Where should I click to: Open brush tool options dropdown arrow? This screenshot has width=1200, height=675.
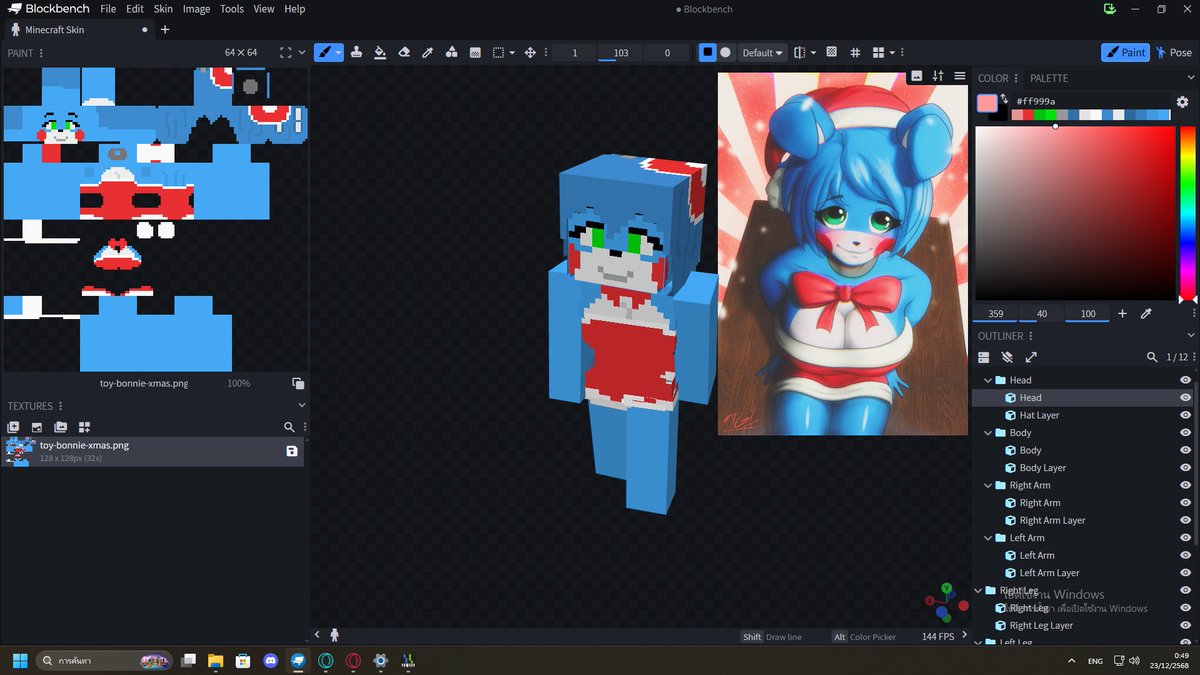339,52
